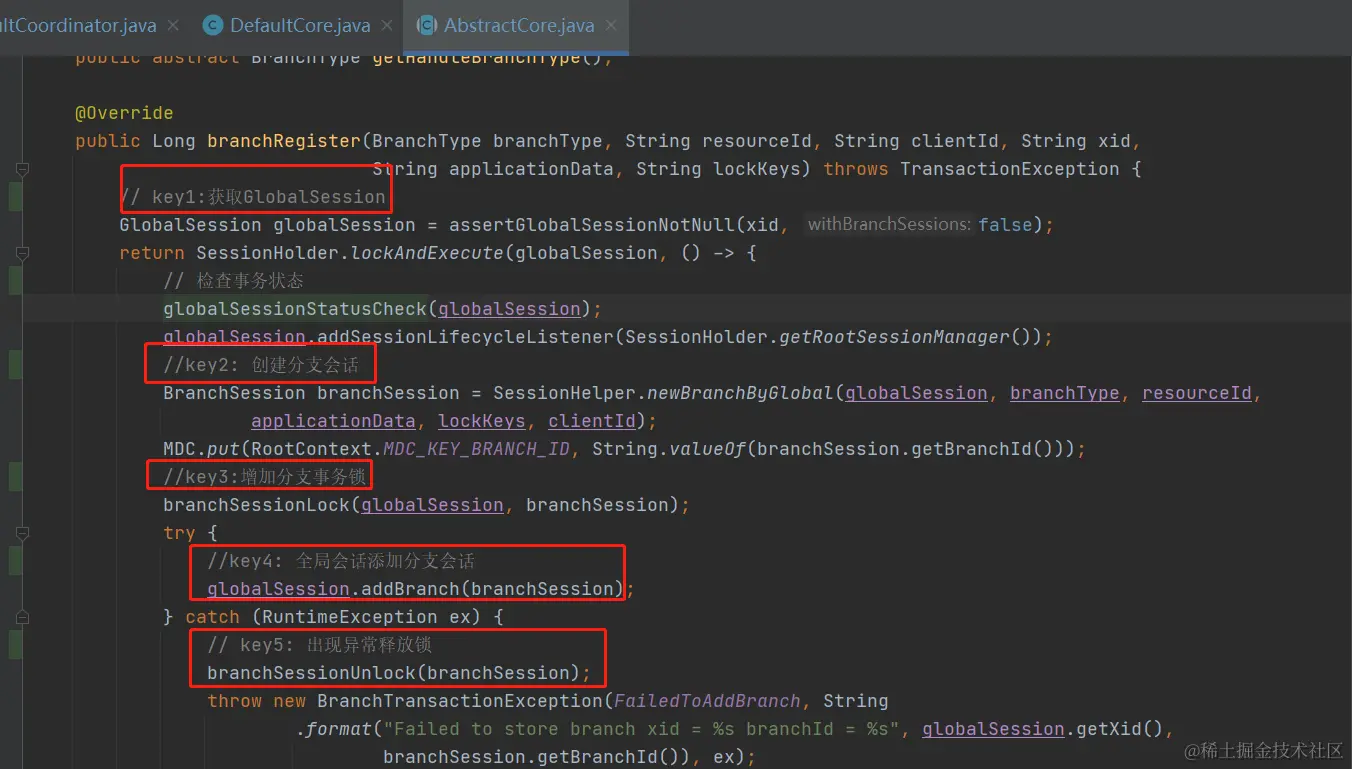Click the green change marker beside key1 comment

15,197
